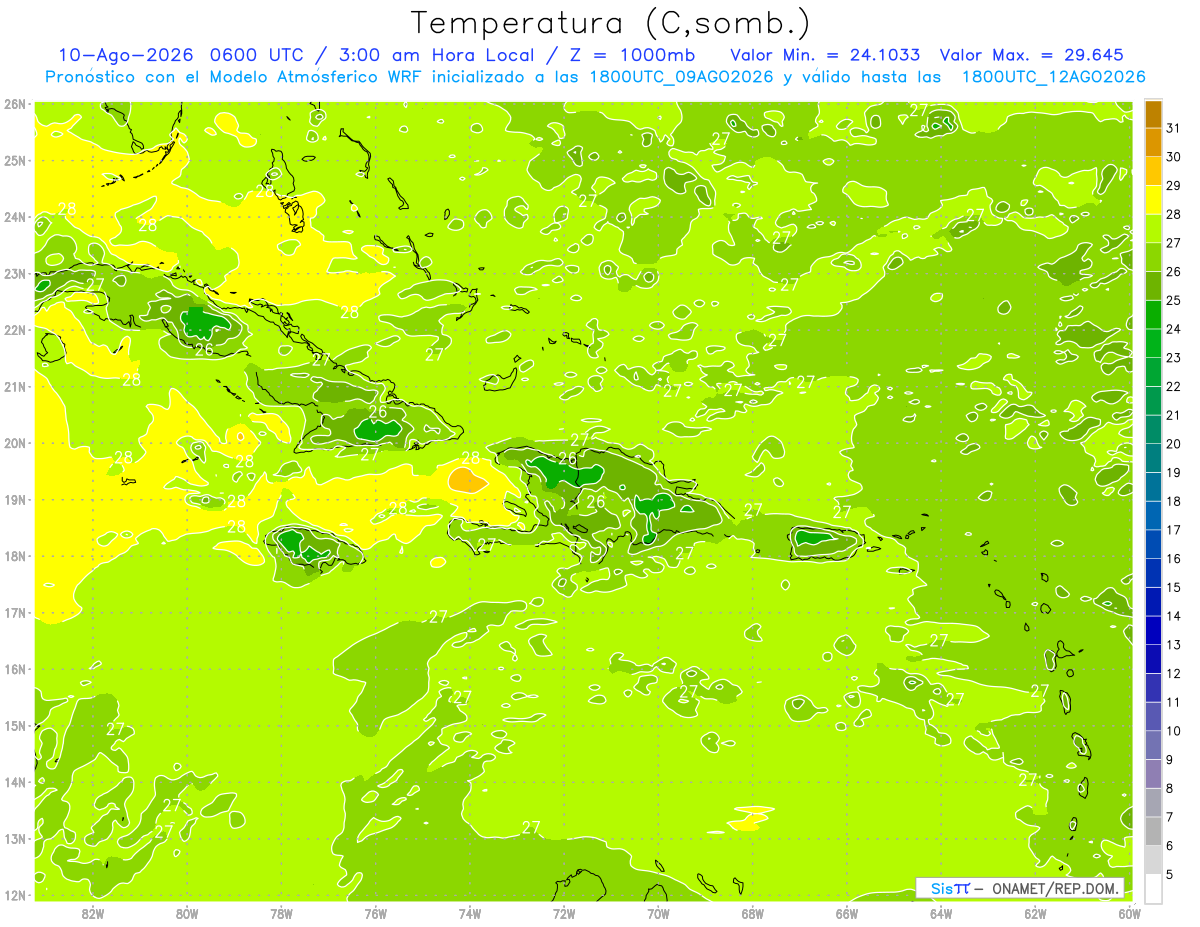Click the brown colorbar swatch above 31

[x=1153, y=114]
